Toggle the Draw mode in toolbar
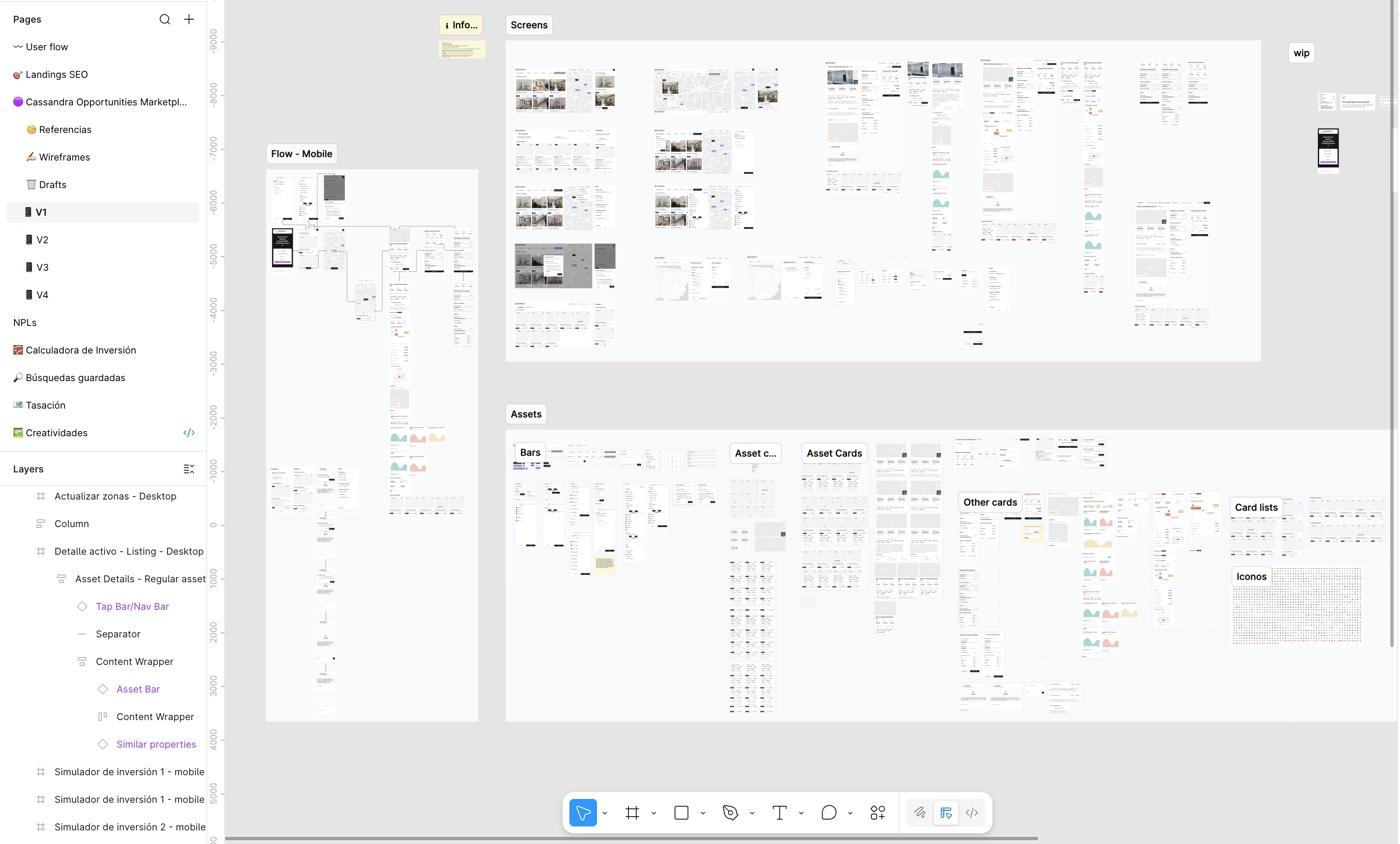The height and width of the screenshot is (844, 1400). pyautogui.click(x=920, y=813)
